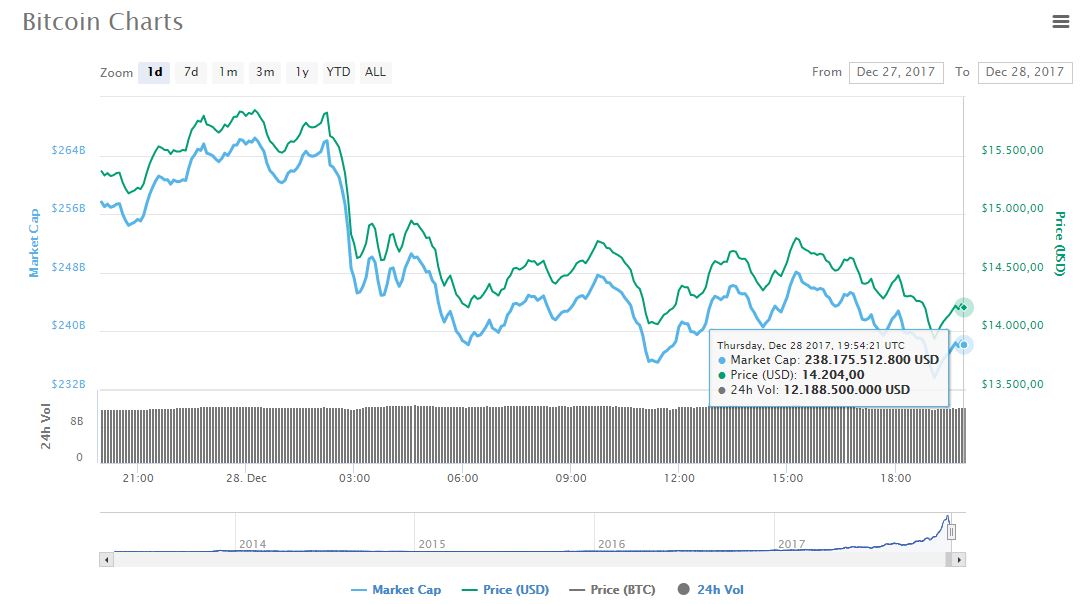Select the ALL zoom range
The width and height of the screenshot is (1087, 604).
375,72
